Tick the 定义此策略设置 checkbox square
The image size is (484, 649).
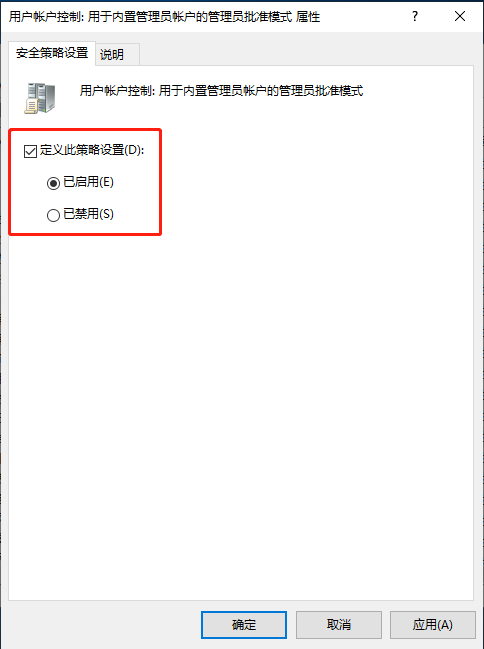[30, 151]
